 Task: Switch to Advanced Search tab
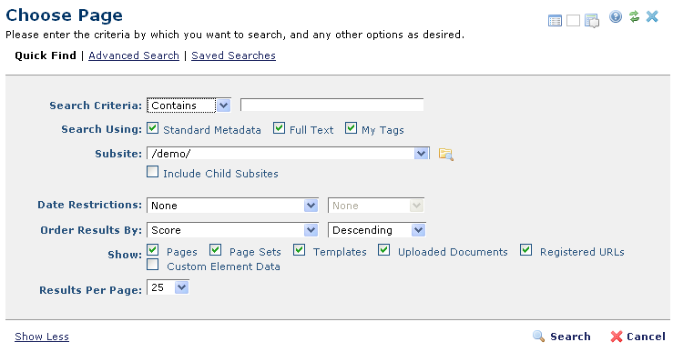(133, 55)
